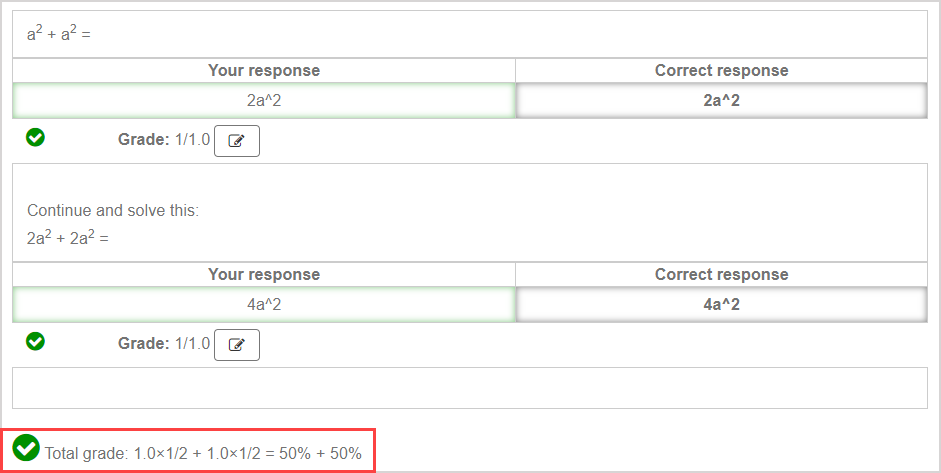The height and width of the screenshot is (473, 941).
Task: Click the green checkmark beside first grade
Action: 35,138
